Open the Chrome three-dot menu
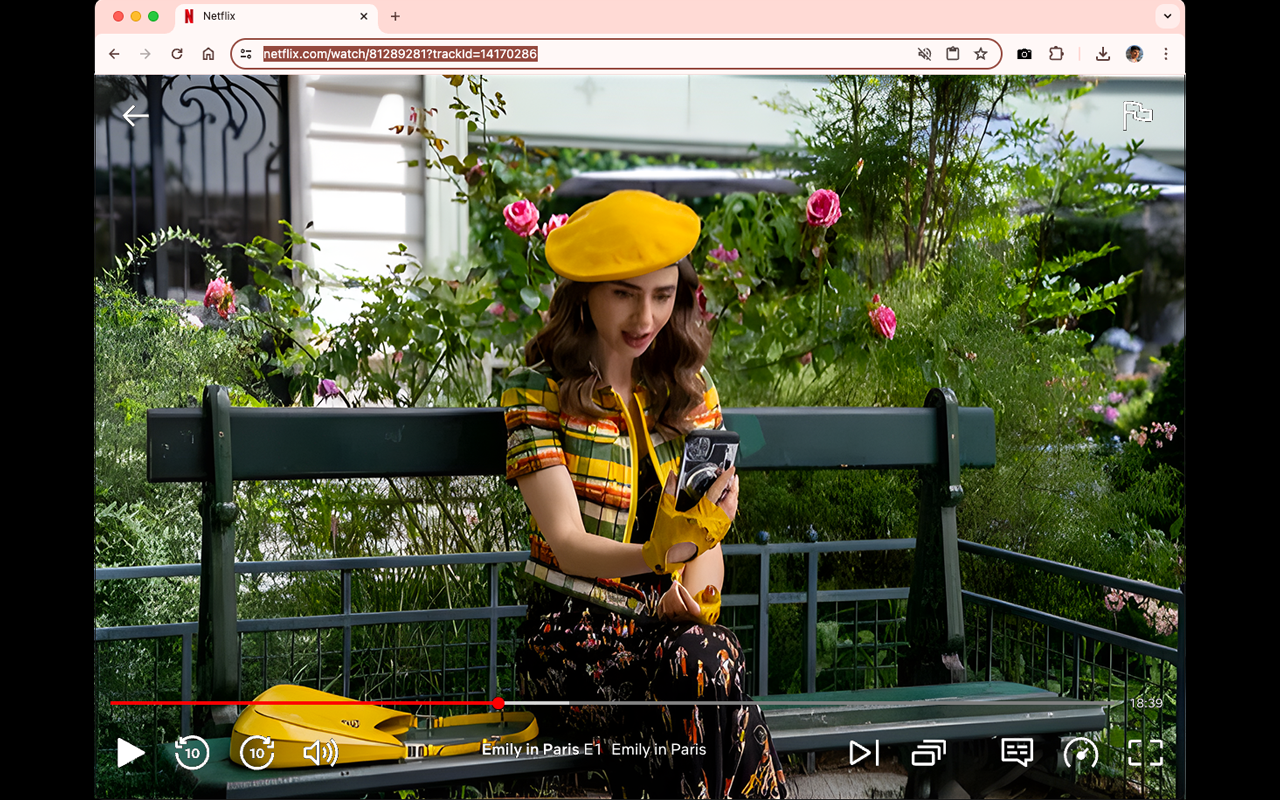Image resolution: width=1280 pixels, height=800 pixels. 1166,54
